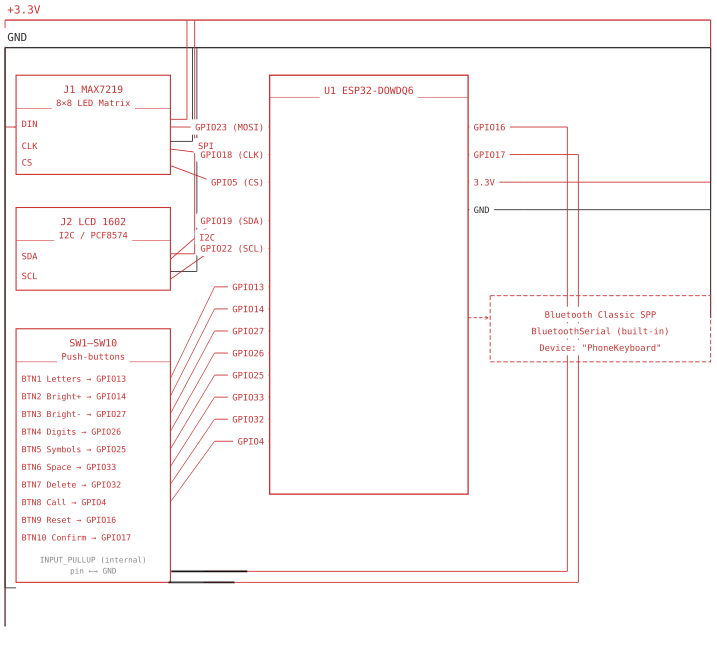The height and width of the screenshot is (647, 717).
Task: Select BTN3 Bright- → GPIO27 row
Action: pos(74,414)
